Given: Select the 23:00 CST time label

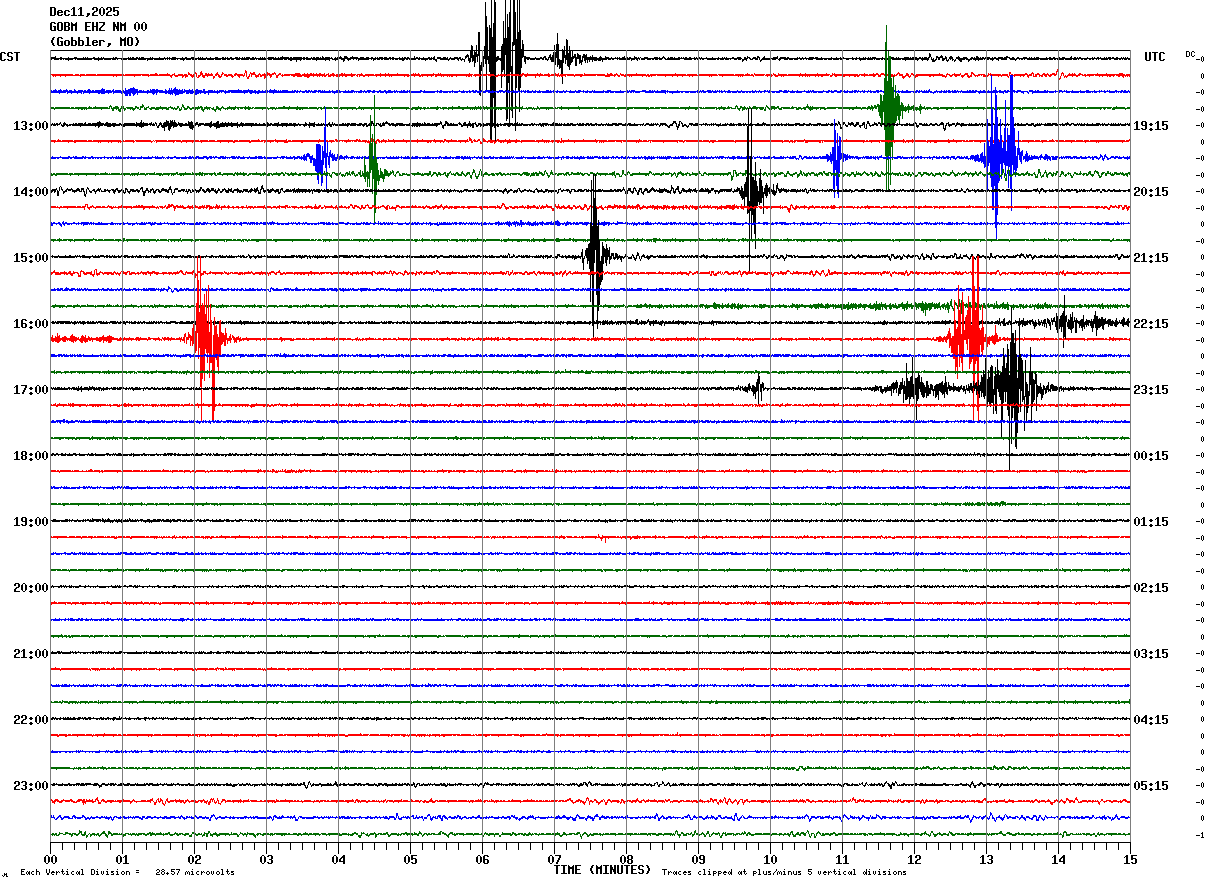Looking at the screenshot, I should [30, 786].
